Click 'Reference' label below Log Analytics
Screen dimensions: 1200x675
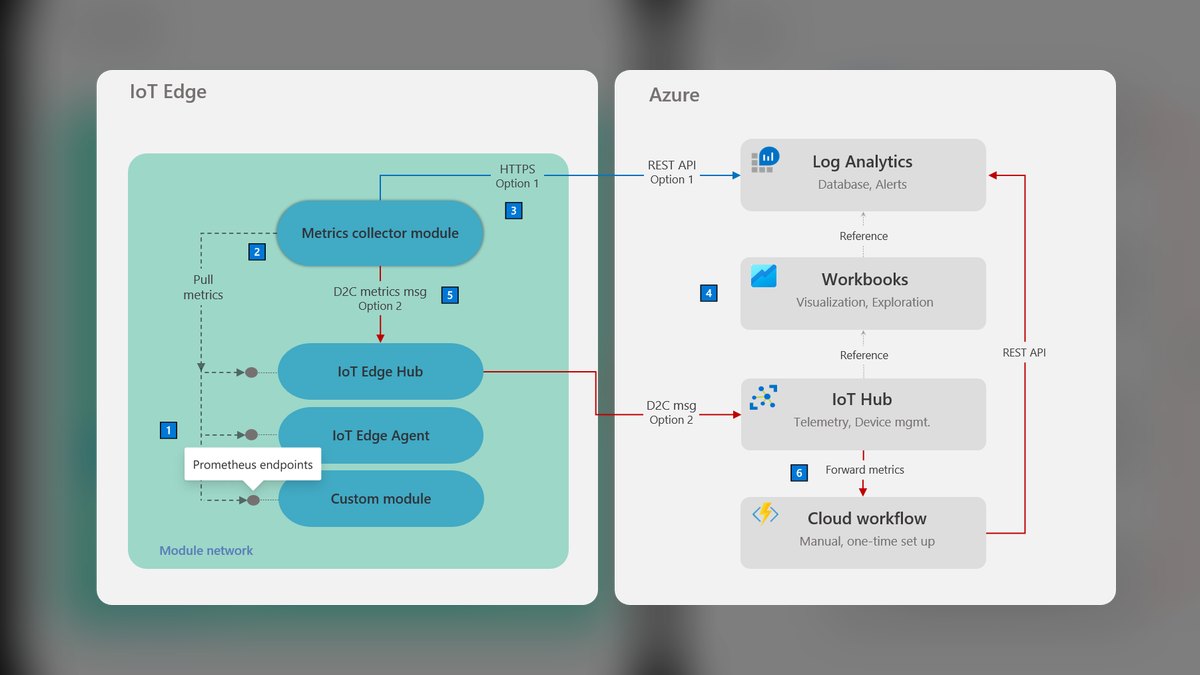864,236
